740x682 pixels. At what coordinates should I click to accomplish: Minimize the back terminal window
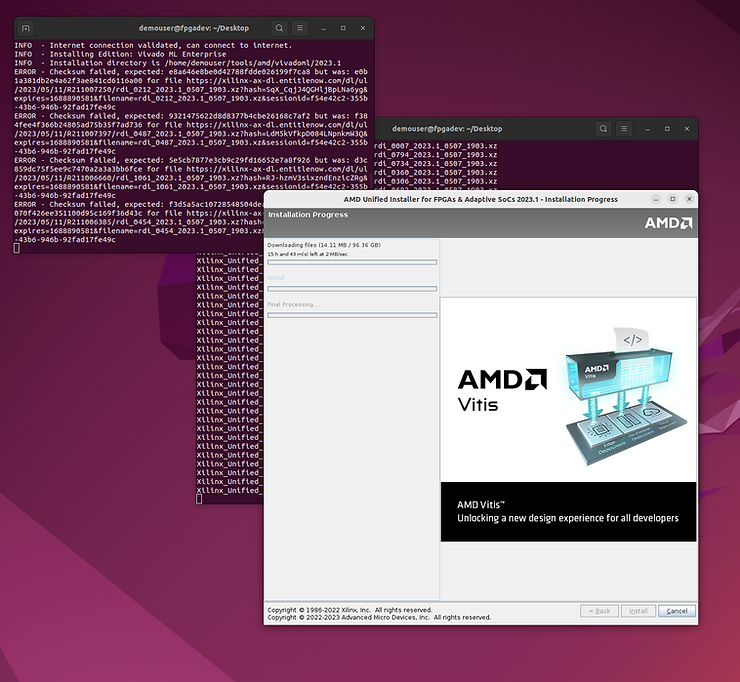click(x=648, y=129)
